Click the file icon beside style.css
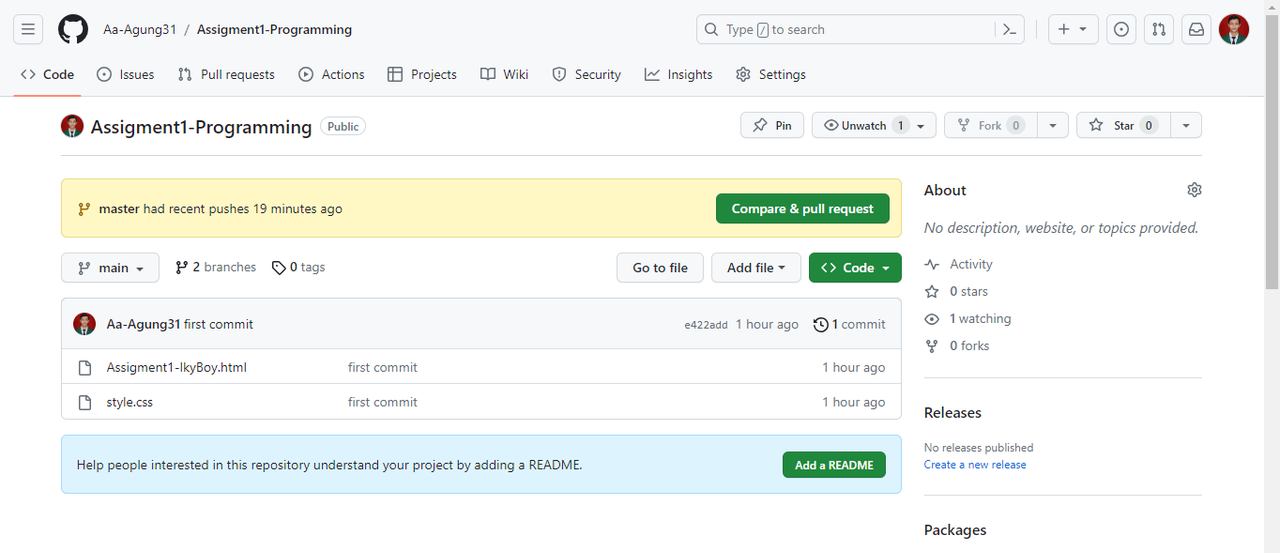The image size is (1280, 553). click(86, 402)
